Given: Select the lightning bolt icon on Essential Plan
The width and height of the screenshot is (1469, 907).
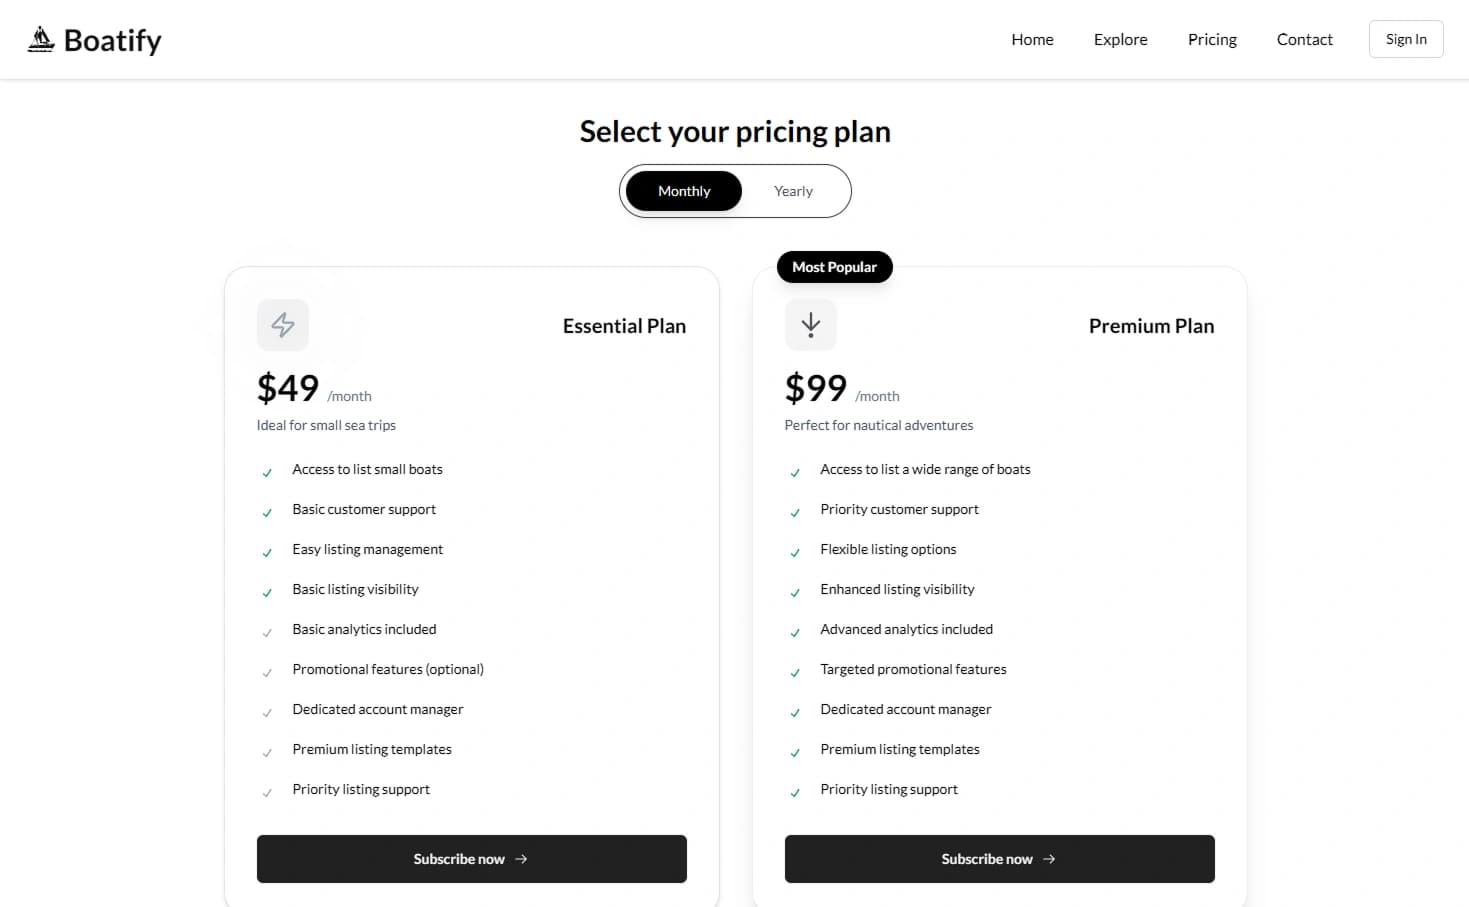Looking at the screenshot, I should 283,325.
